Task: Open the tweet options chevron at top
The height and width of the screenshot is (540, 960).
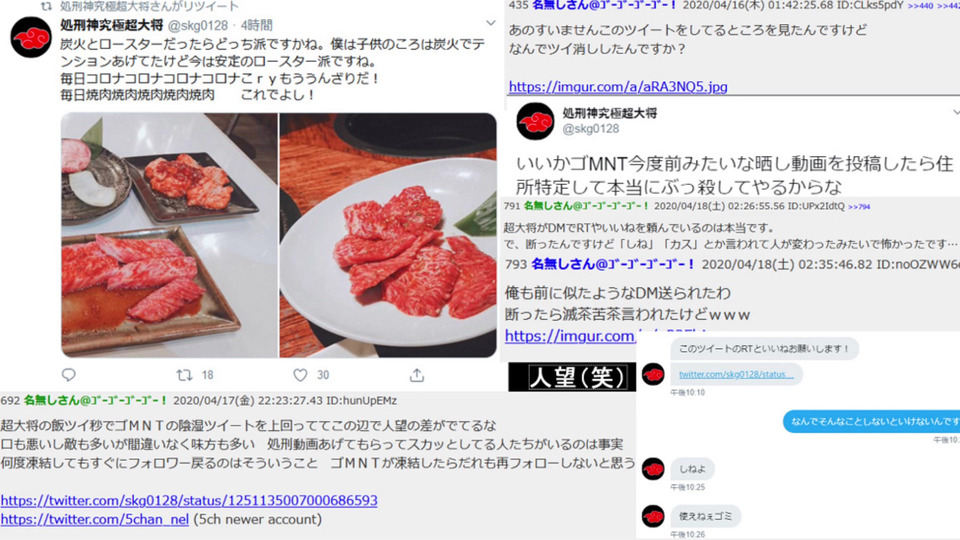Action: click(490, 23)
